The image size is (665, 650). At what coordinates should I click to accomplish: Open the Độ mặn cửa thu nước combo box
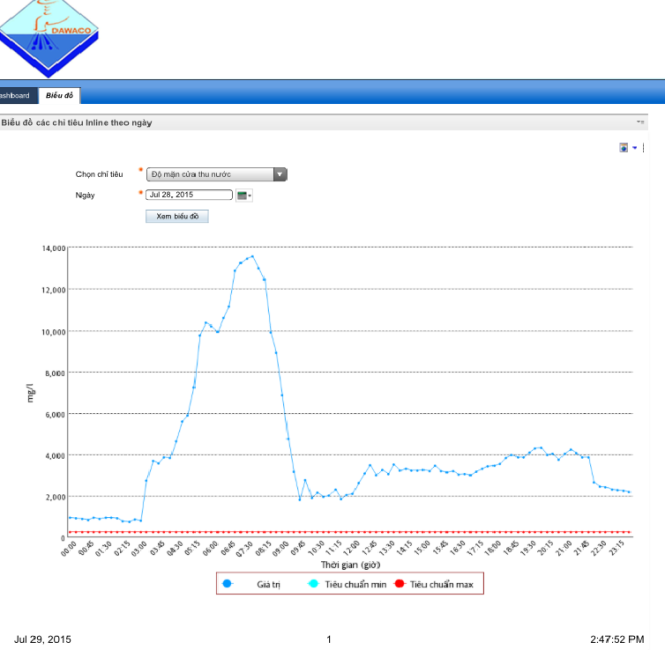(216, 174)
